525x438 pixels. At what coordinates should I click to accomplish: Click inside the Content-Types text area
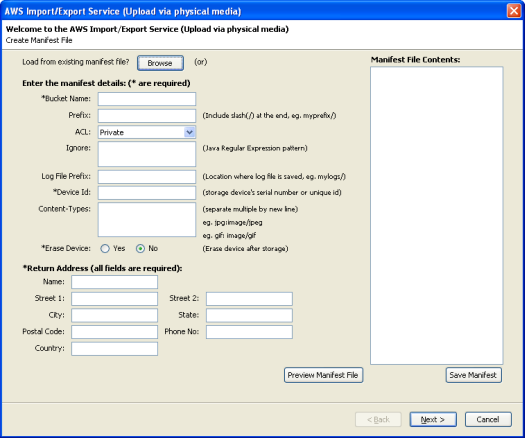(147, 219)
